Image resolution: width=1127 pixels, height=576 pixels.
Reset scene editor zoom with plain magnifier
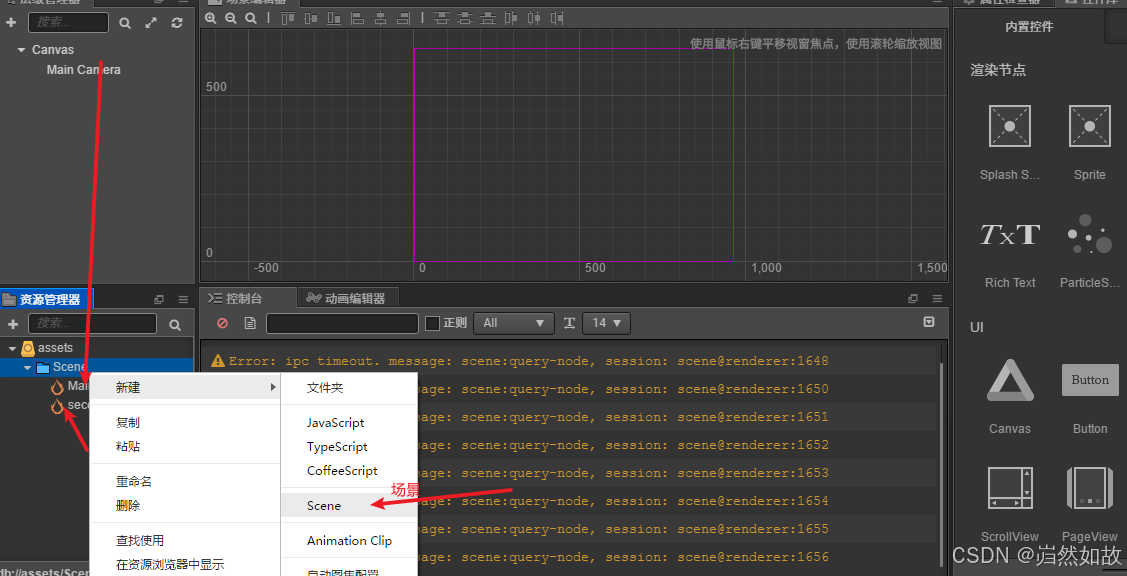251,18
